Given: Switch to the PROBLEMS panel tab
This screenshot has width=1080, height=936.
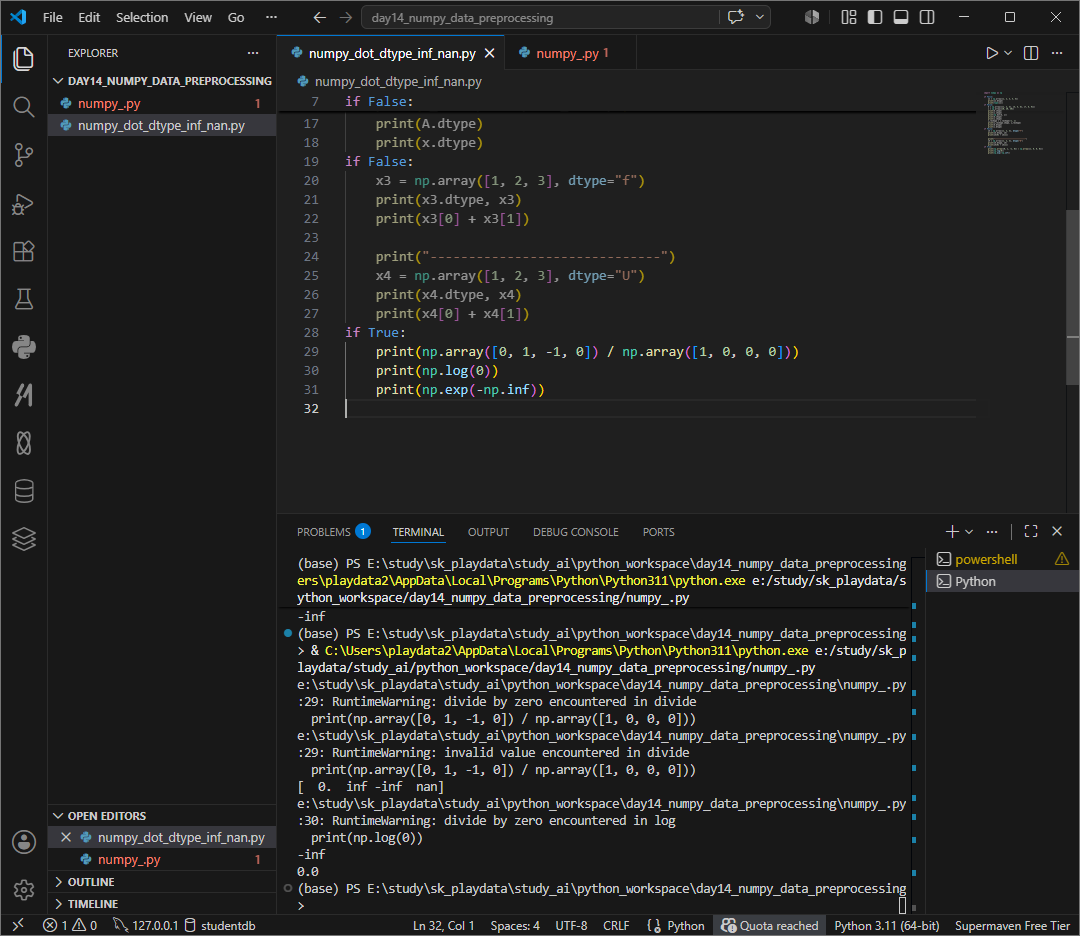Looking at the screenshot, I should tap(333, 532).
